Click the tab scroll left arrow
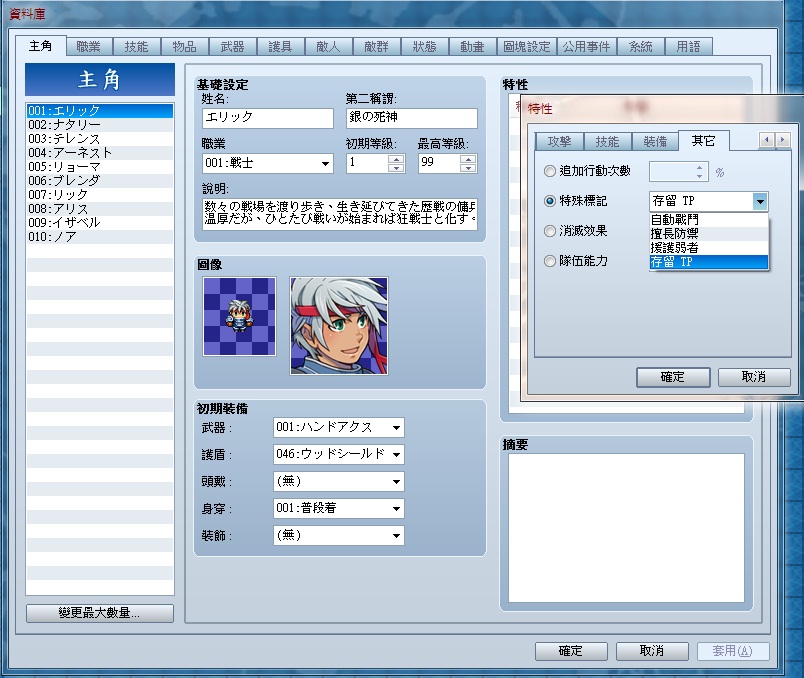This screenshot has width=804, height=678. pos(767,139)
